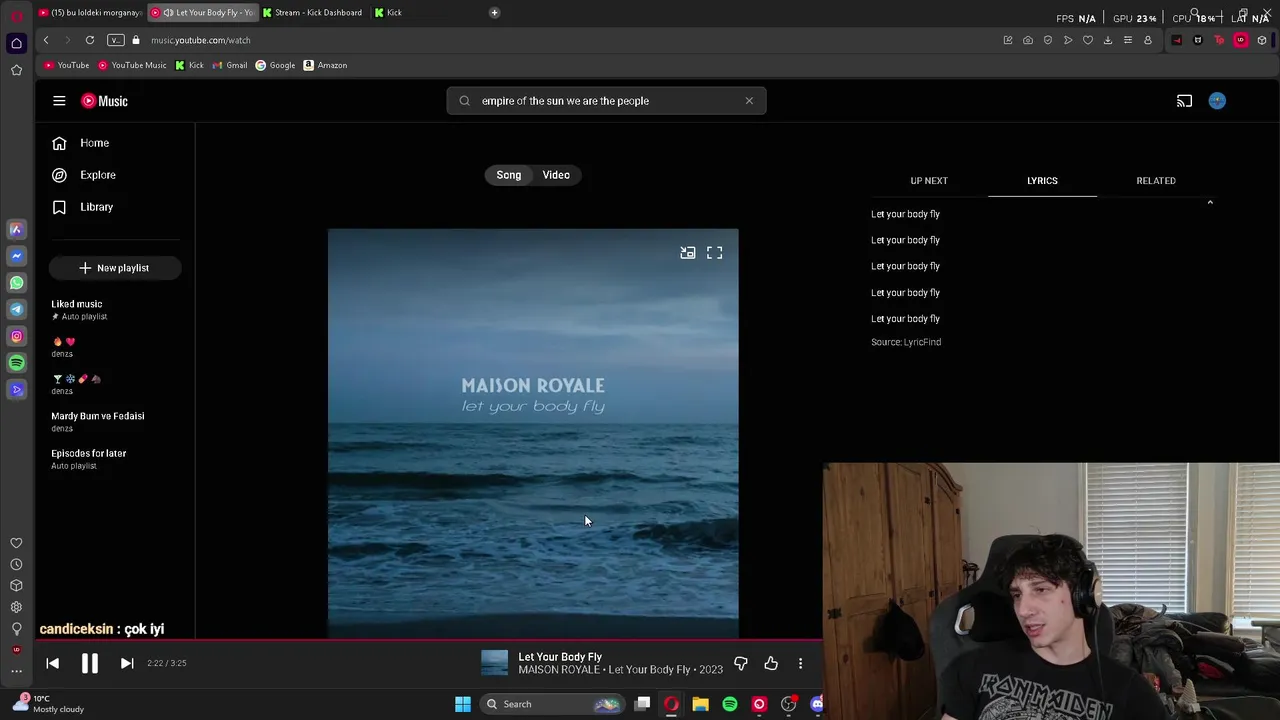Open Spotify in the Opera sidebar
This screenshot has width=1280, height=720.
tap(16, 363)
